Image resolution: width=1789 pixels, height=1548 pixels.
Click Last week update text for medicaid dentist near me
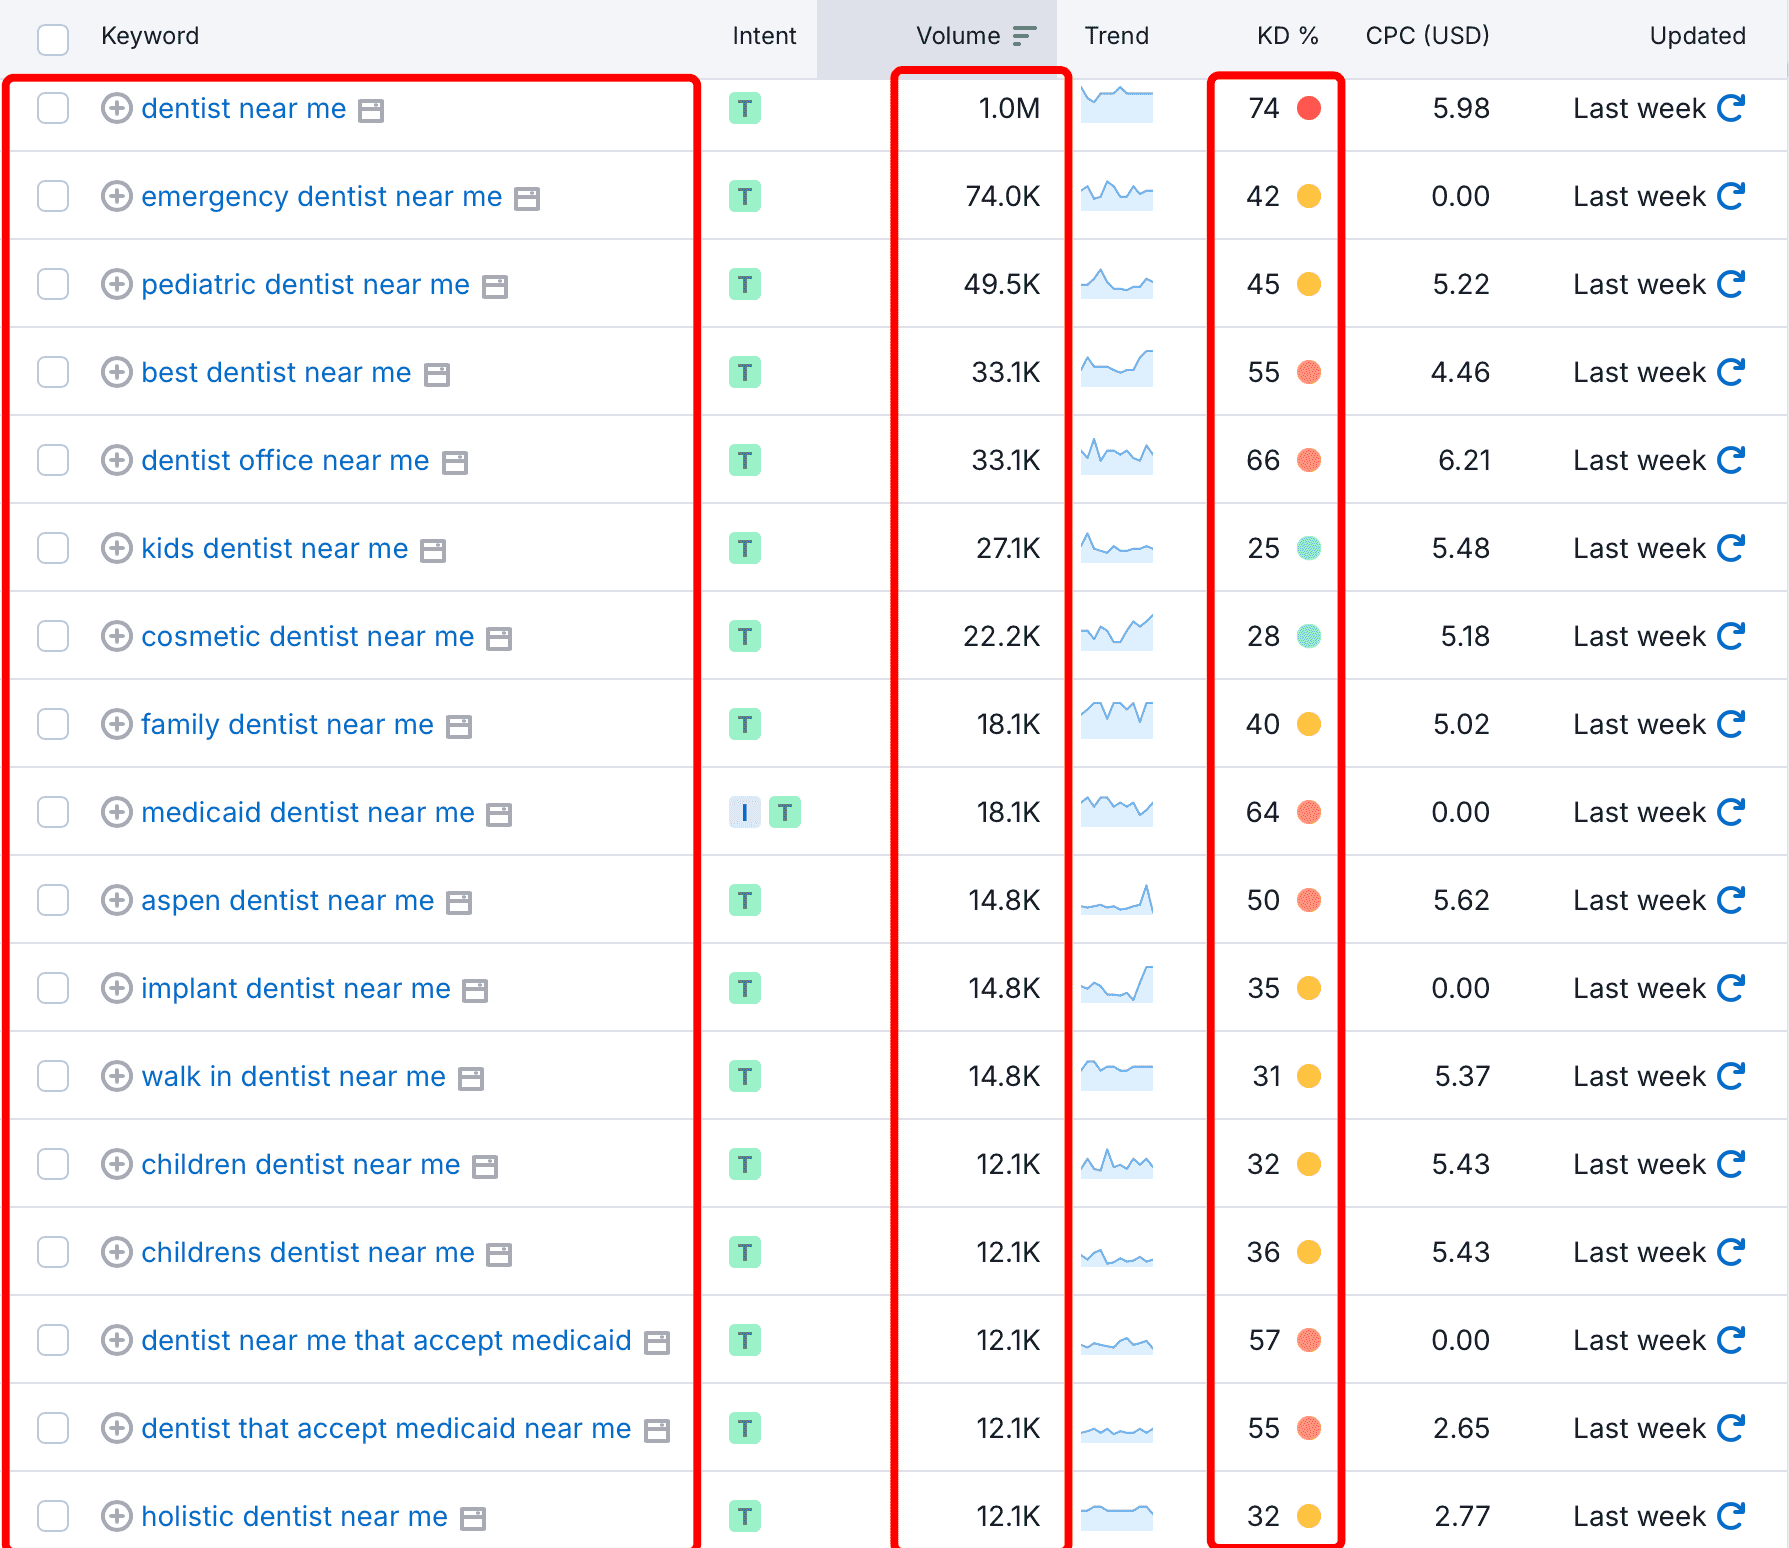tap(1639, 812)
